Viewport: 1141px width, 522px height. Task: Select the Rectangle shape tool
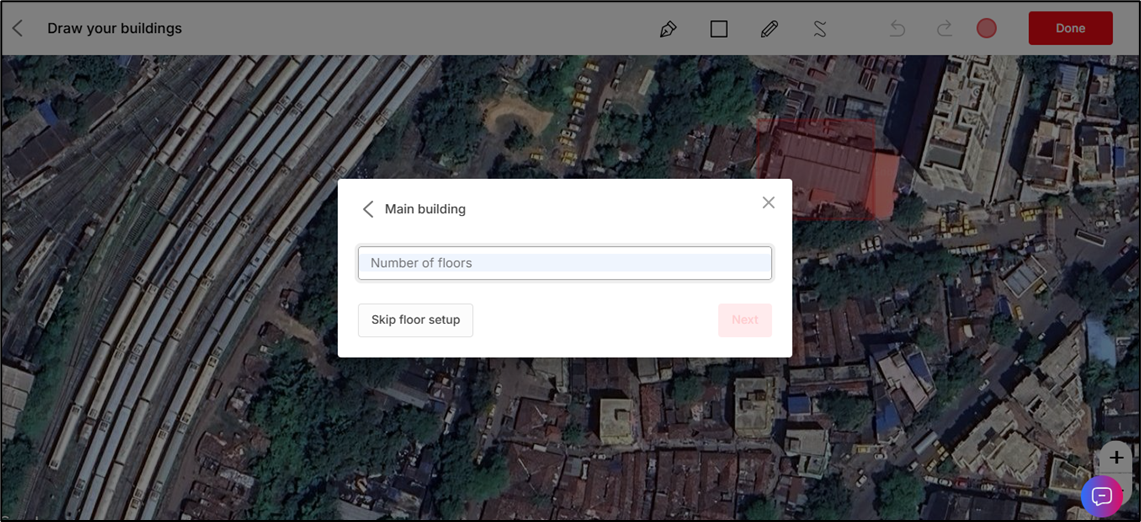(x=719, y=29)
